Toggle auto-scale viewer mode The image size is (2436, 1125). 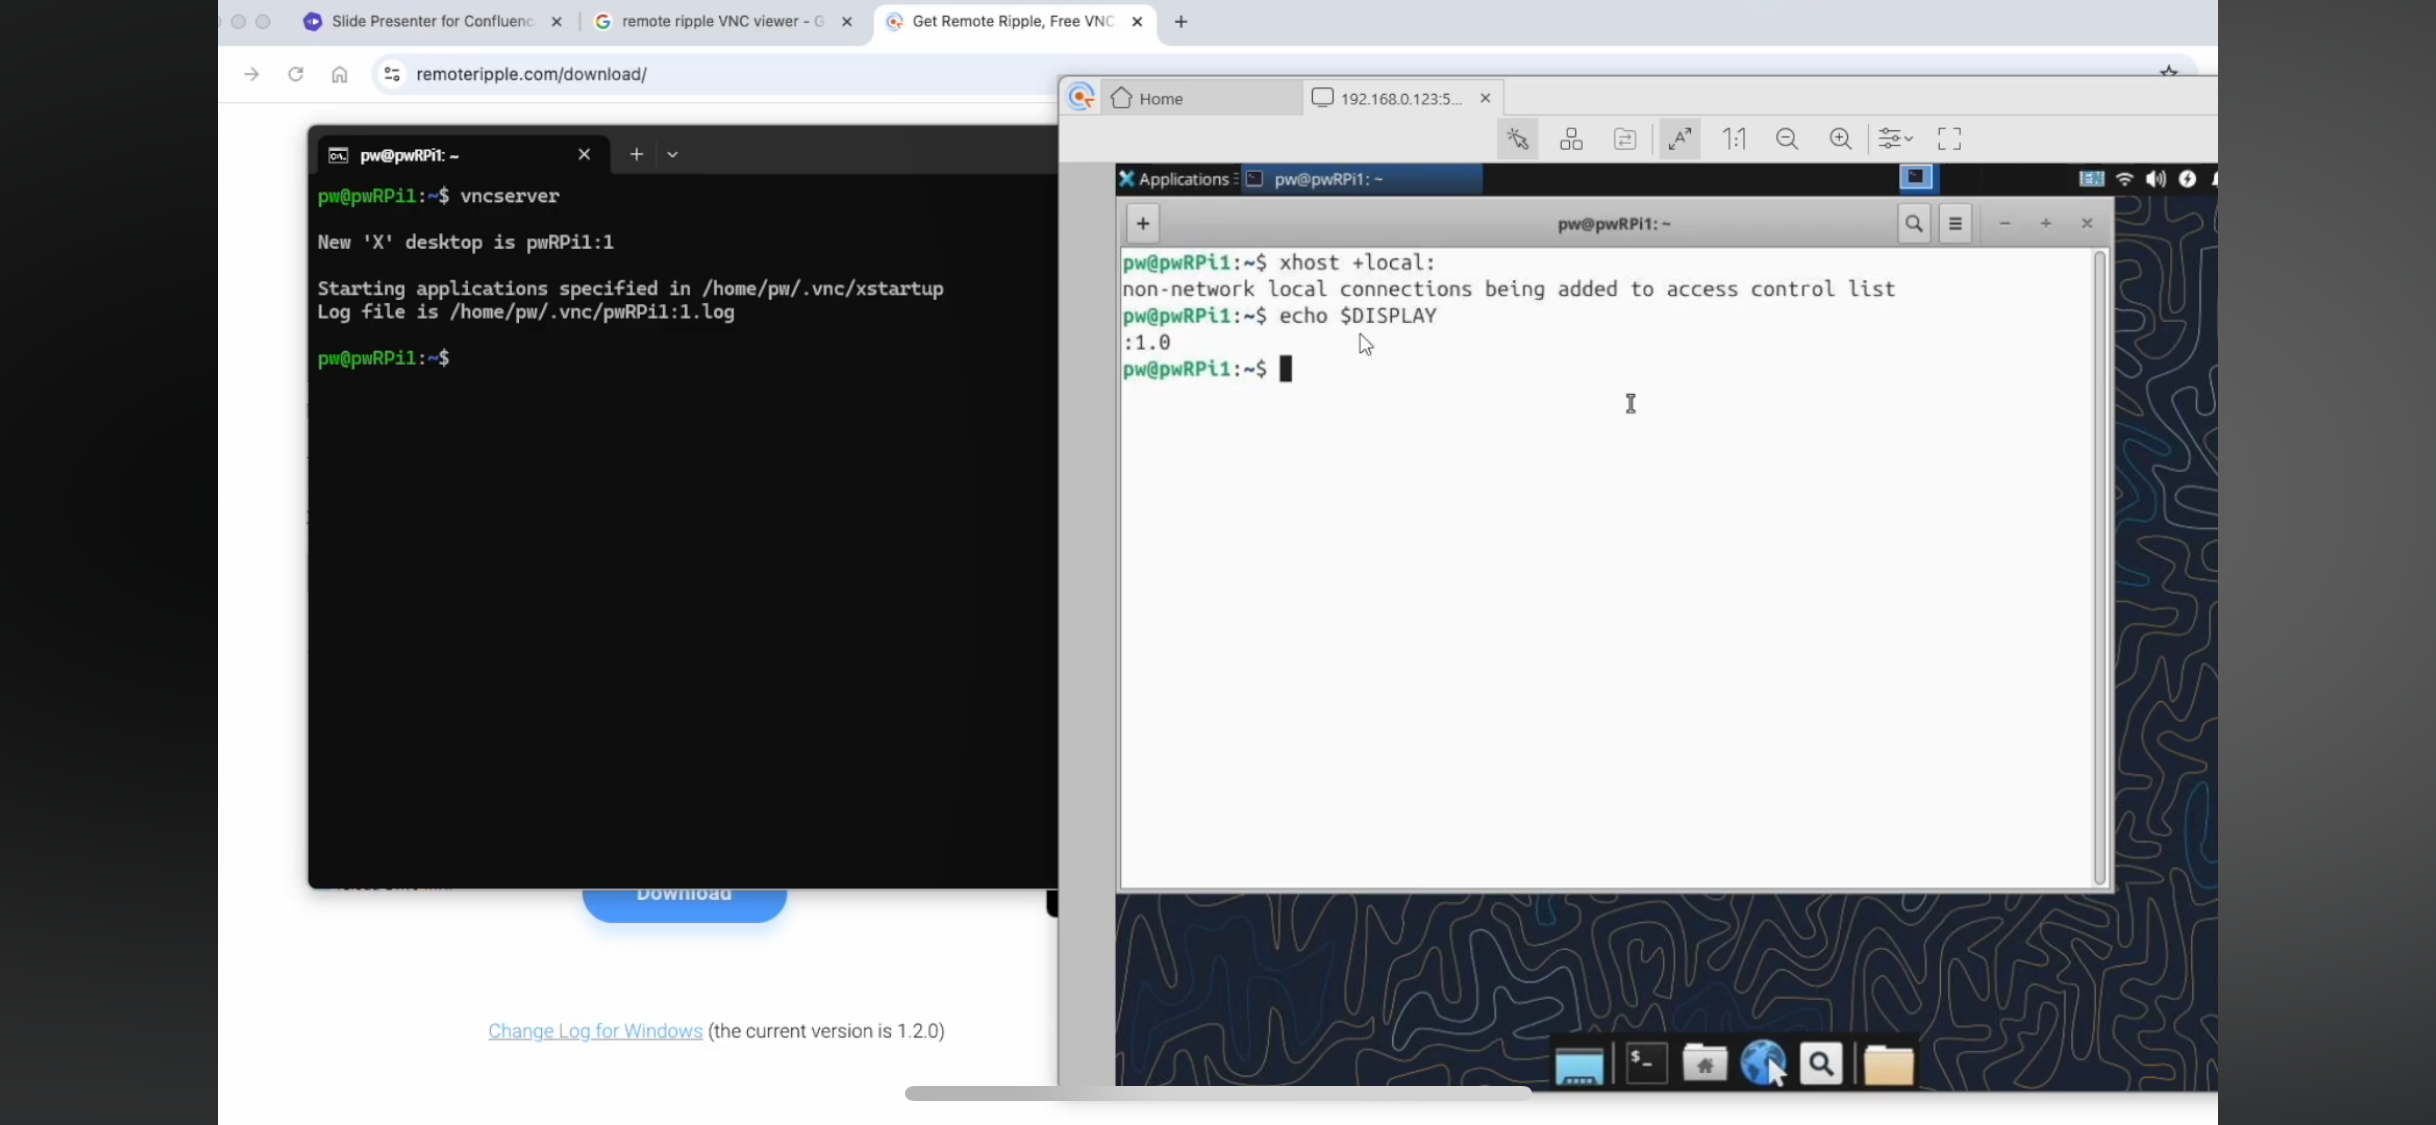1679,139
